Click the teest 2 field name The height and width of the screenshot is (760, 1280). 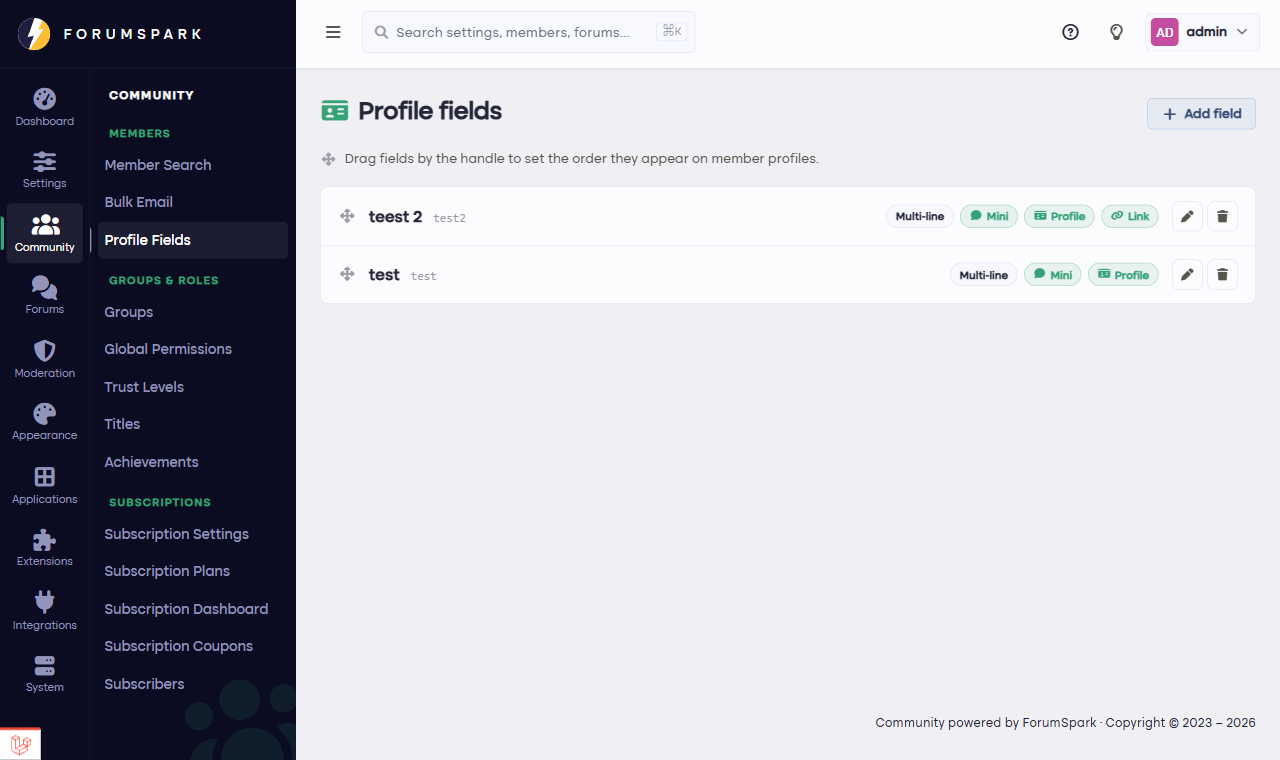[x=396, y=217]
